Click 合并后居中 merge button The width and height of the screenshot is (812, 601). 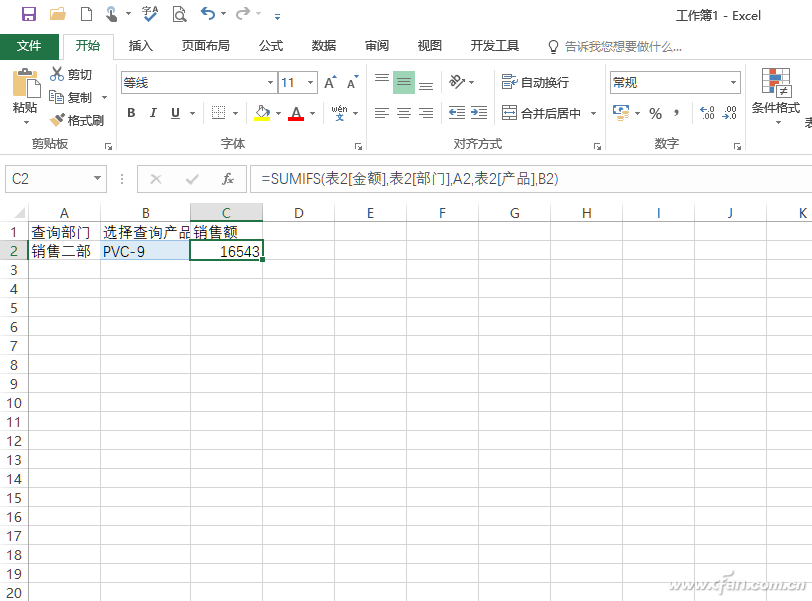(x=542, y=113)
